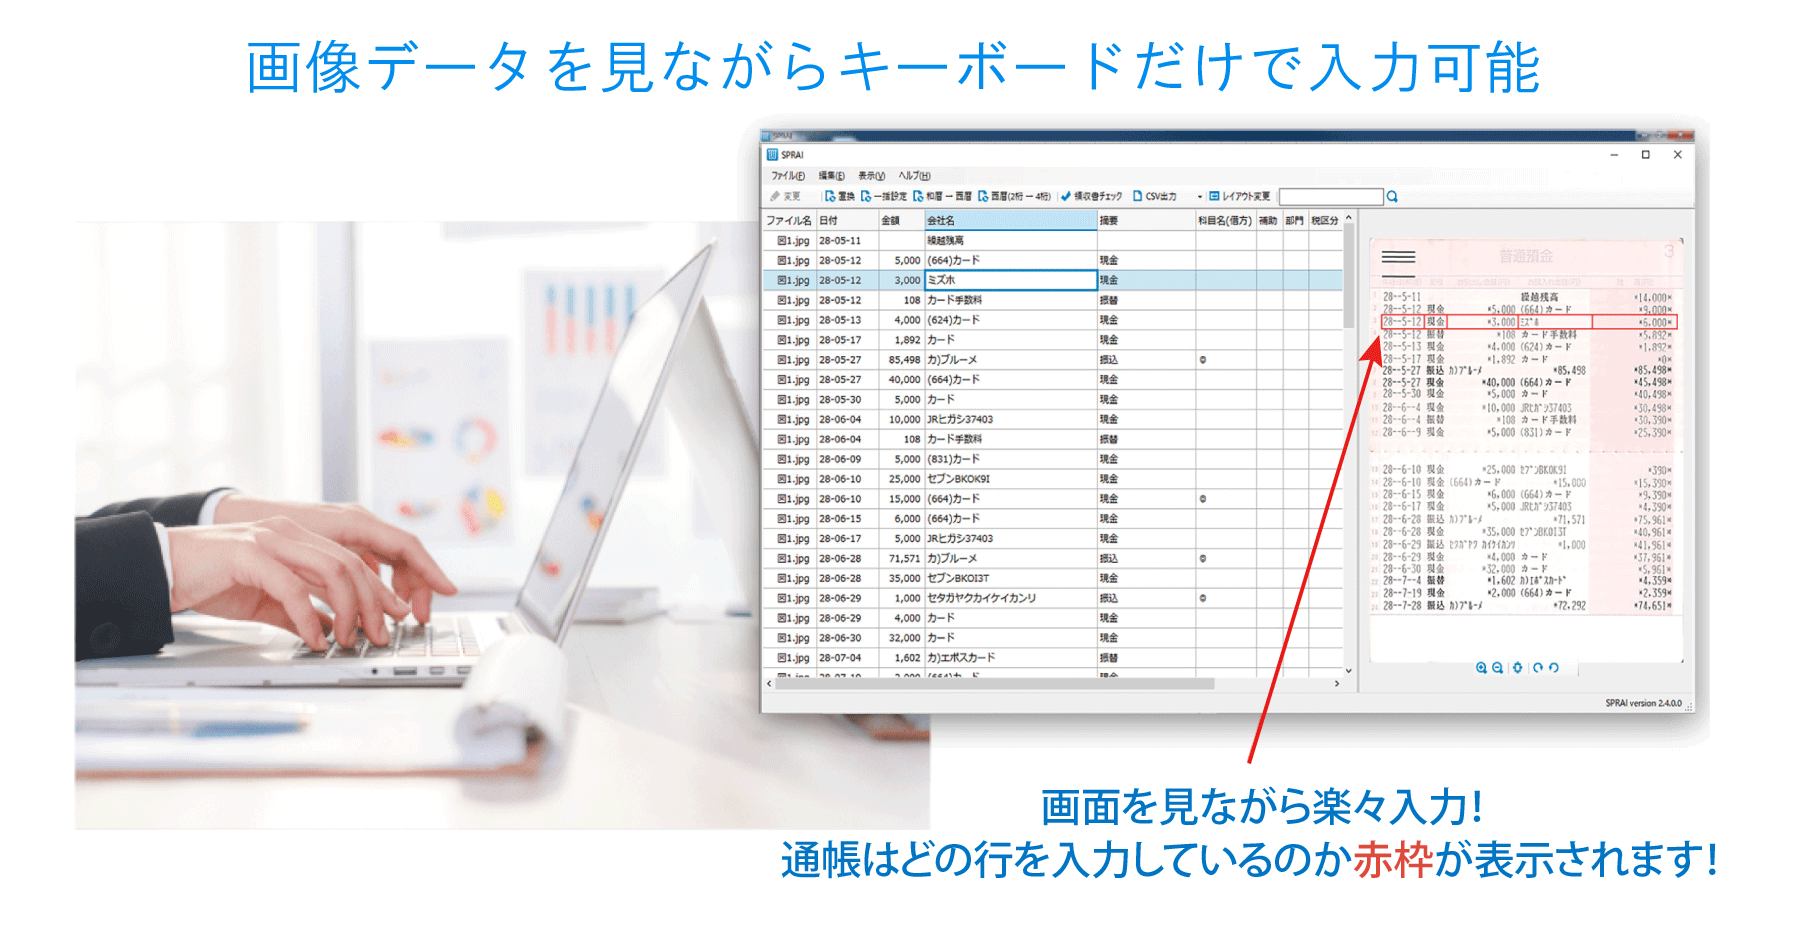Run the 和暦→西暦 date conversion tool

tap(942, 196)
